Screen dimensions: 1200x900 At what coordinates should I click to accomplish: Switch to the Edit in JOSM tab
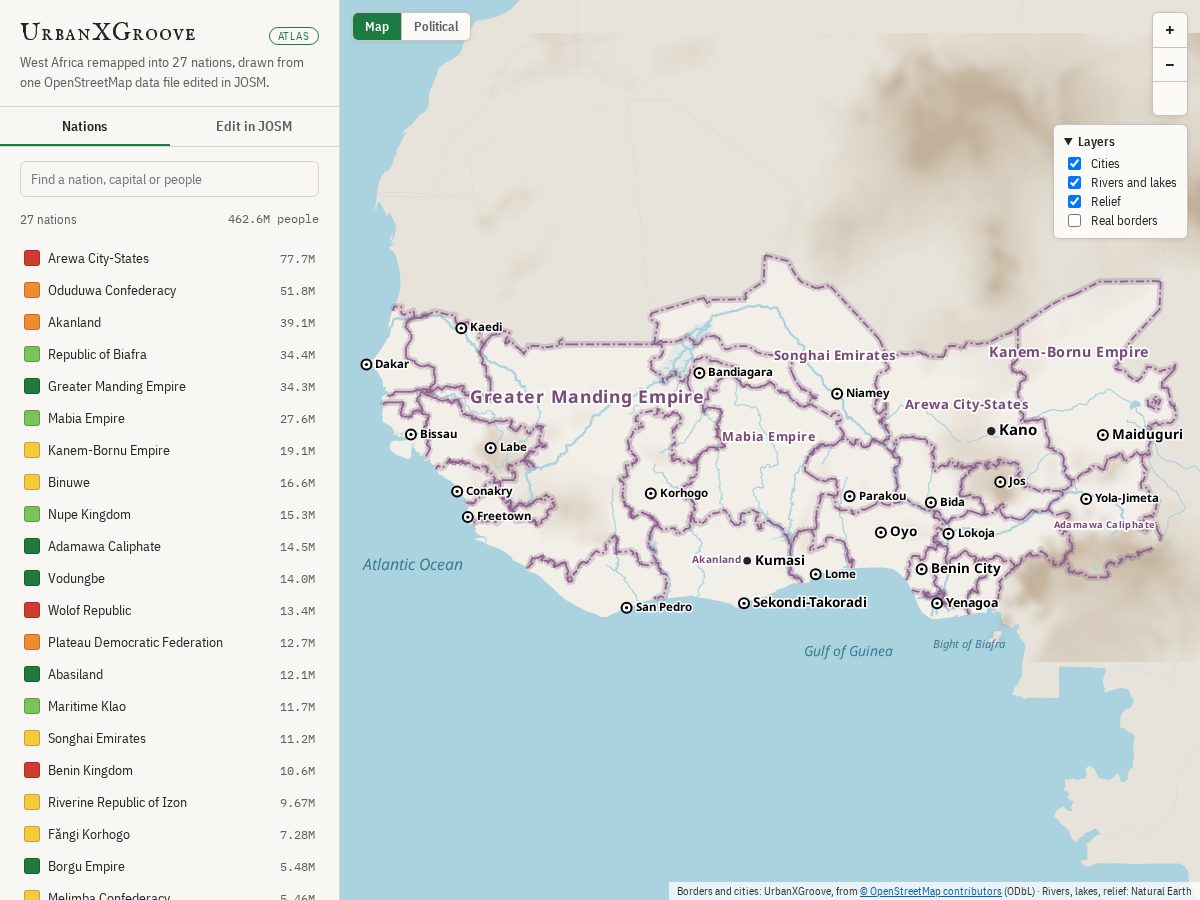[x=254, y=126]
